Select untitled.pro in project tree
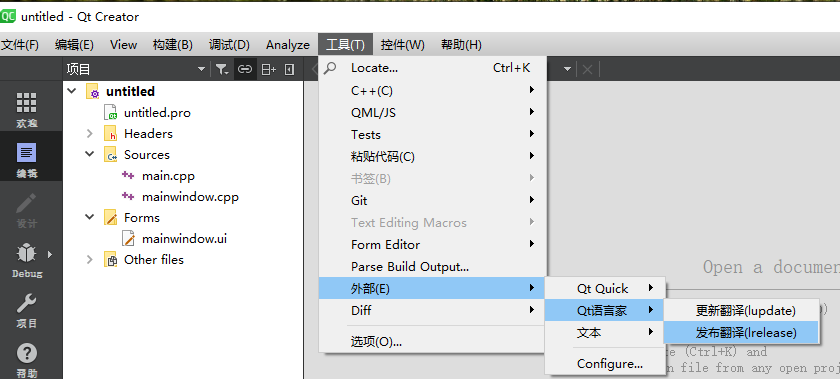 click(157, 113)
